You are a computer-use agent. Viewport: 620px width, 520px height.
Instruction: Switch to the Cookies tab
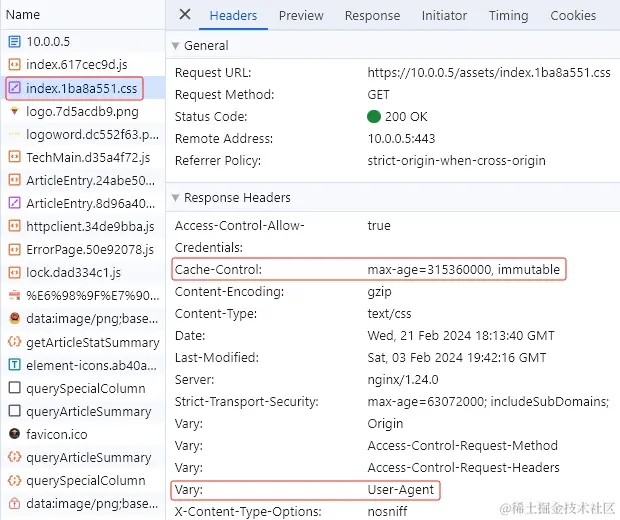pos(573,15)
